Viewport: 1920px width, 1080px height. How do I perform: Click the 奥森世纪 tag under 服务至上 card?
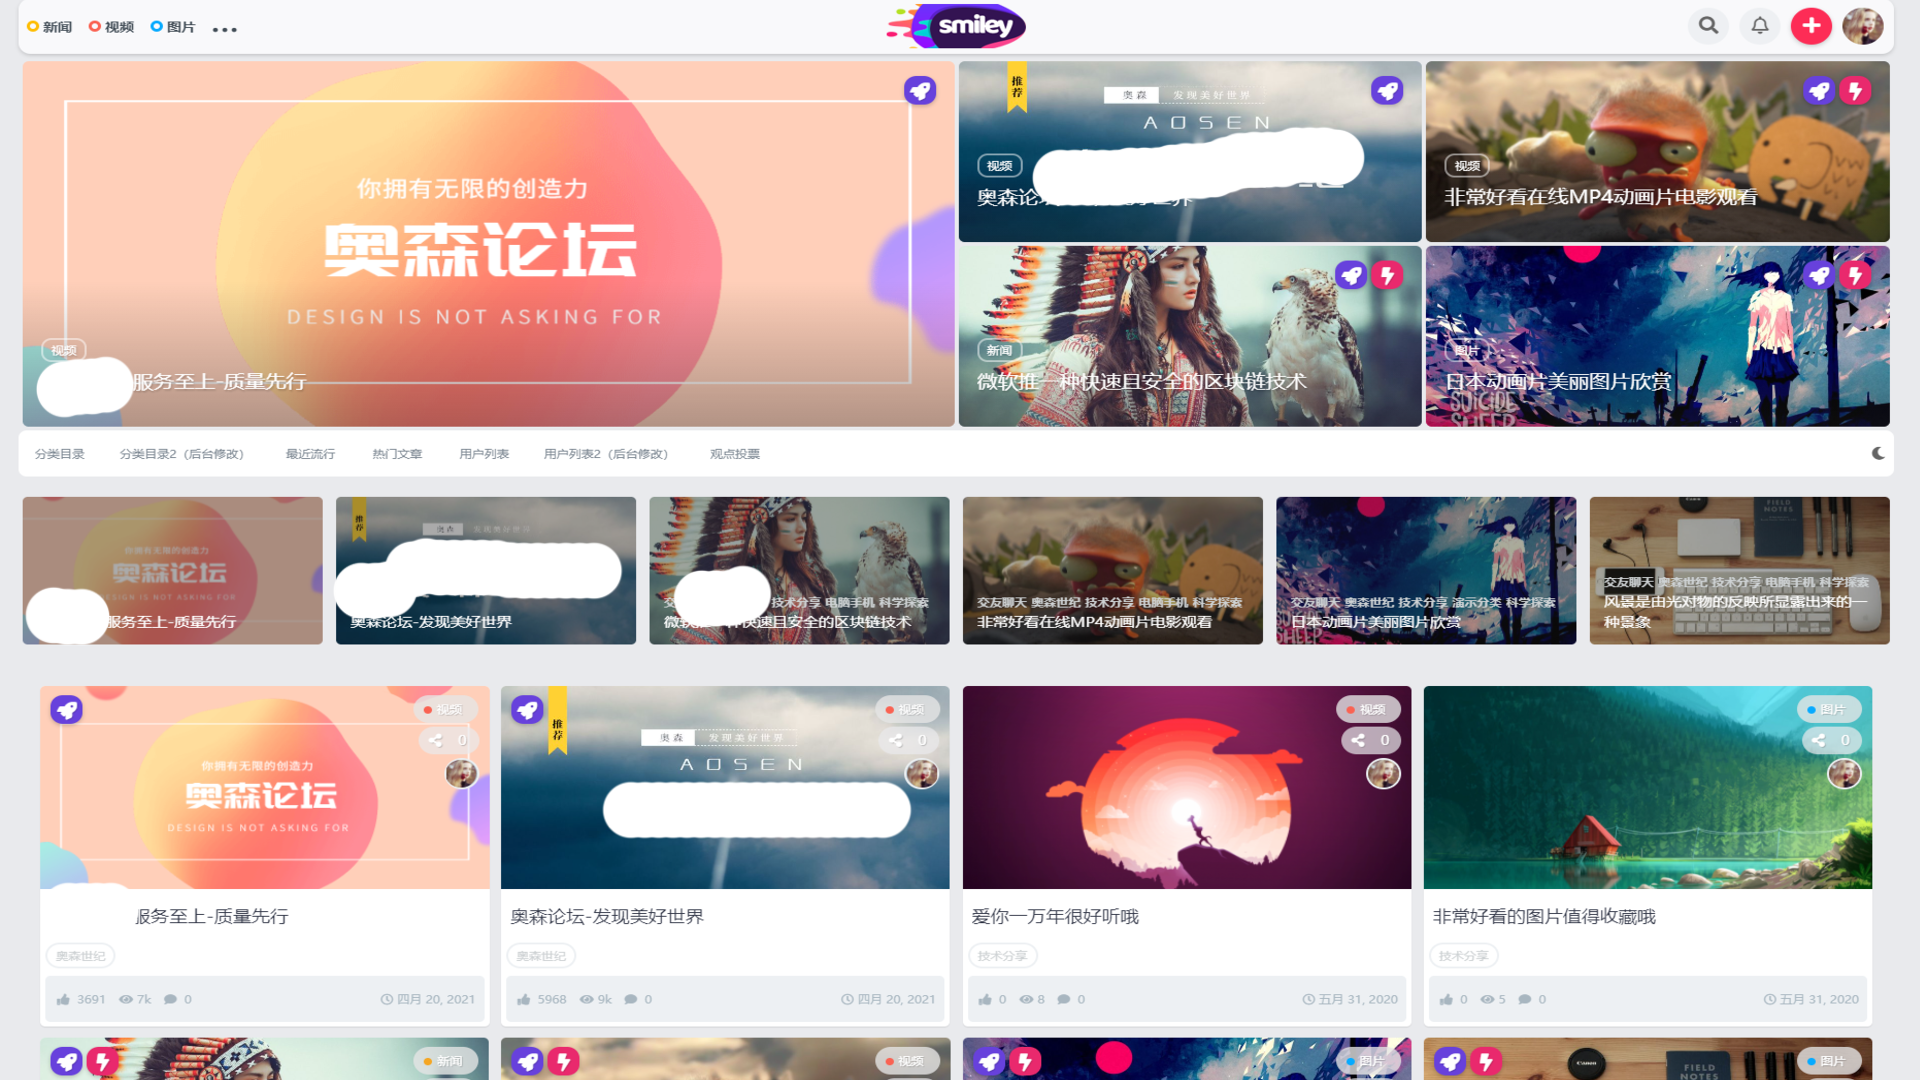click(81, 956)
